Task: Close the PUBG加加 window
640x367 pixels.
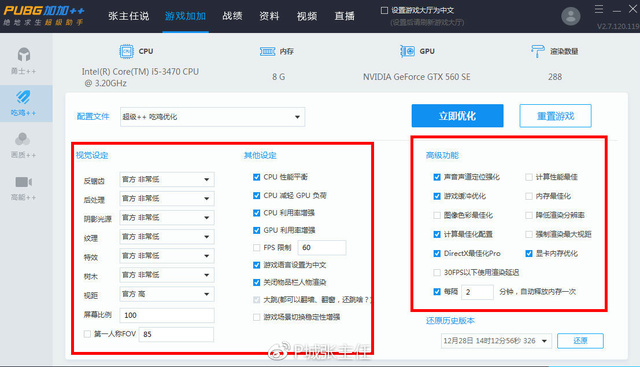Action: click(633, 9)
